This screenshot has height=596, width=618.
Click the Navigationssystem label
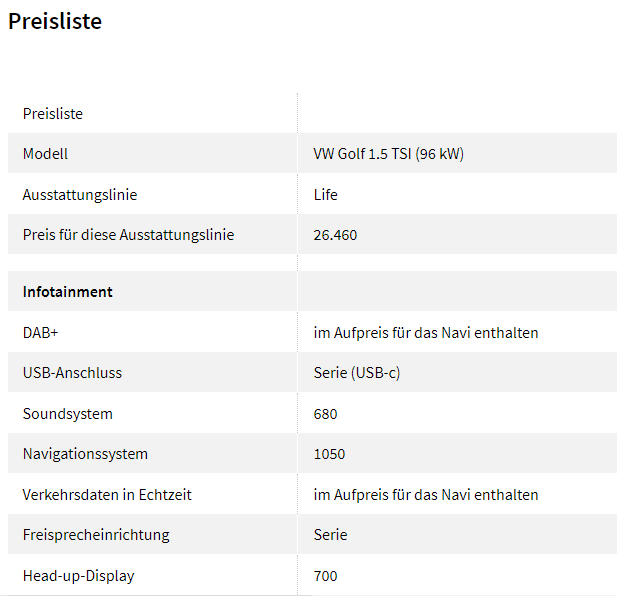(85, 454)
